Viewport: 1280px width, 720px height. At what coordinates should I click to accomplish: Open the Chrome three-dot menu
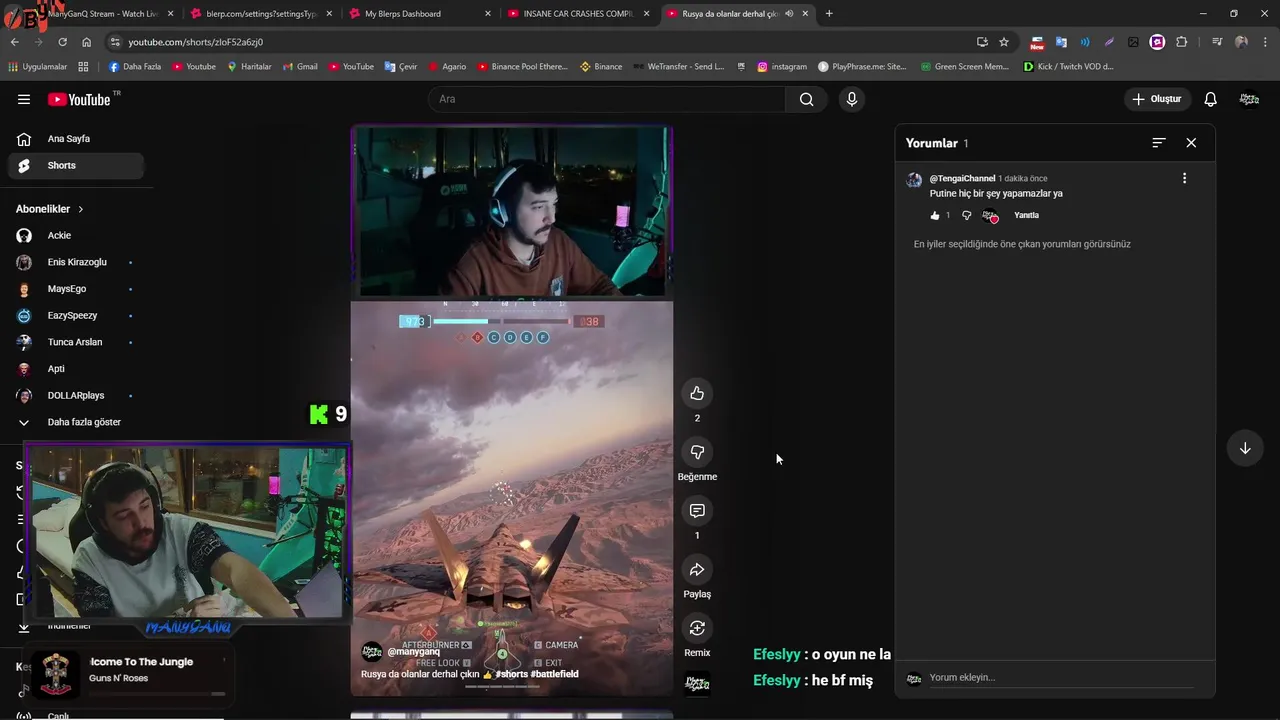click(1265, 42)
